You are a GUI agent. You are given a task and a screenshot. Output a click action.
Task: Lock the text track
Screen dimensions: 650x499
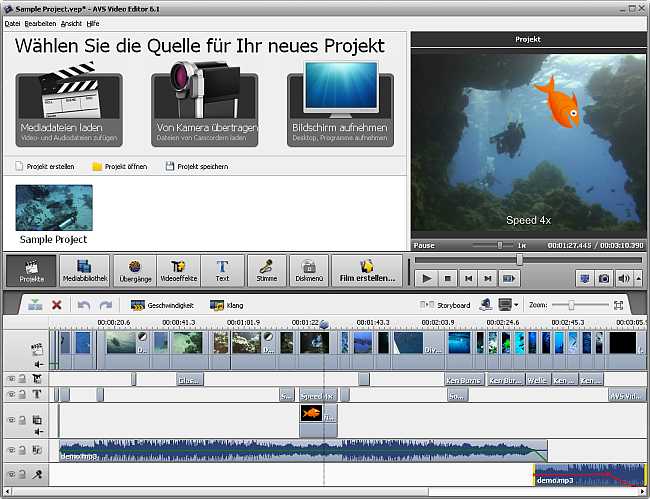(x=22, y=394)
